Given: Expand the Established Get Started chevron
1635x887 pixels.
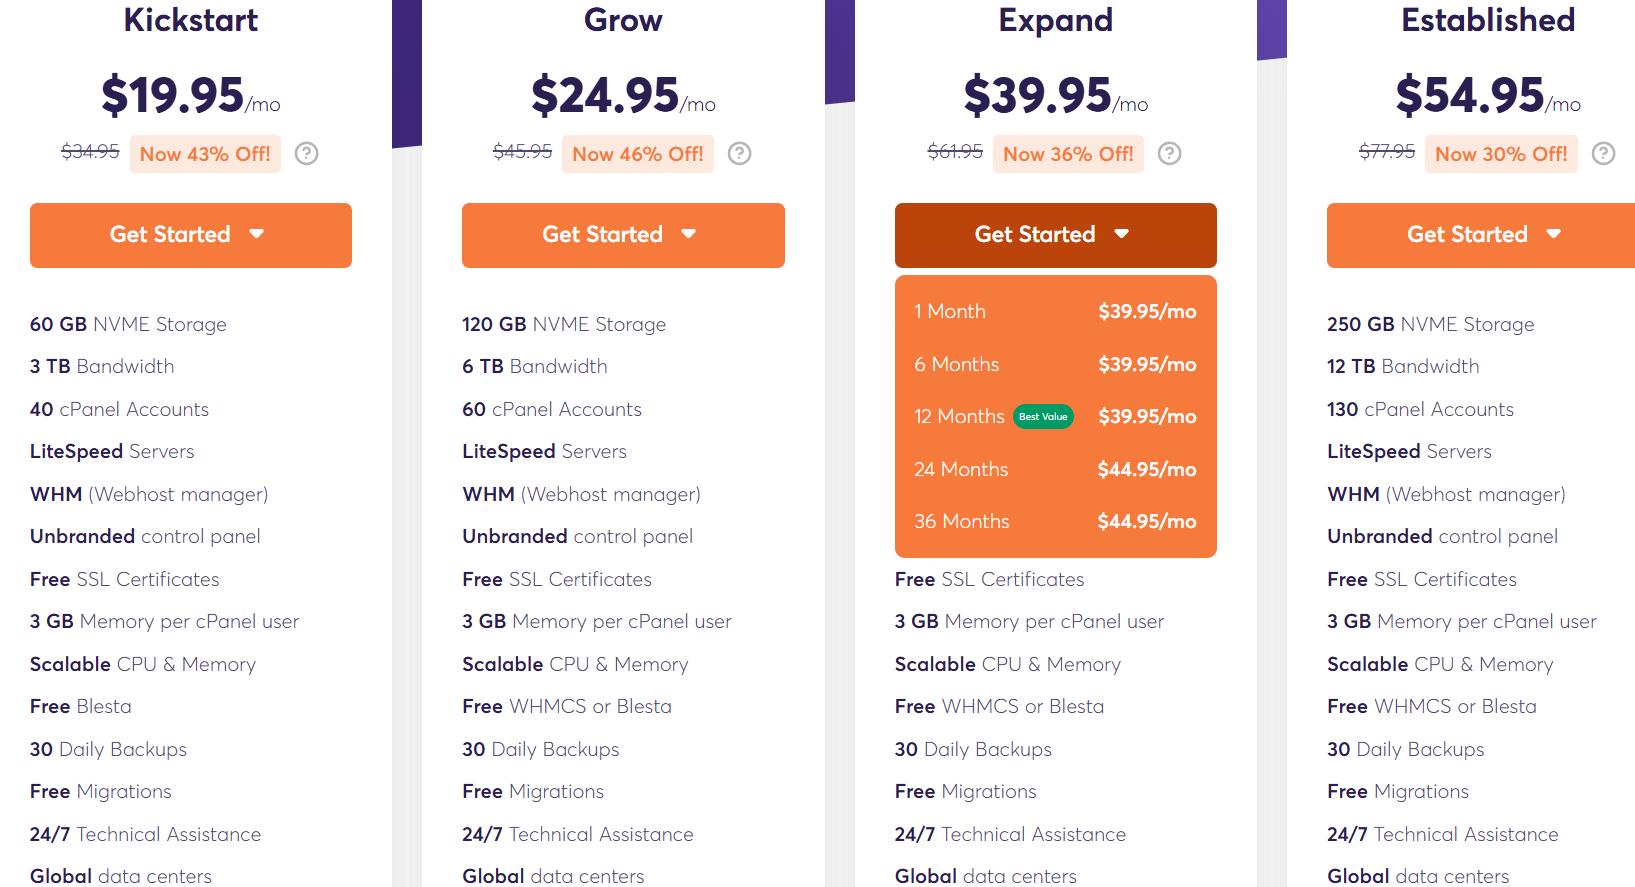Looking at the screenshot, I should (1553, 235).
